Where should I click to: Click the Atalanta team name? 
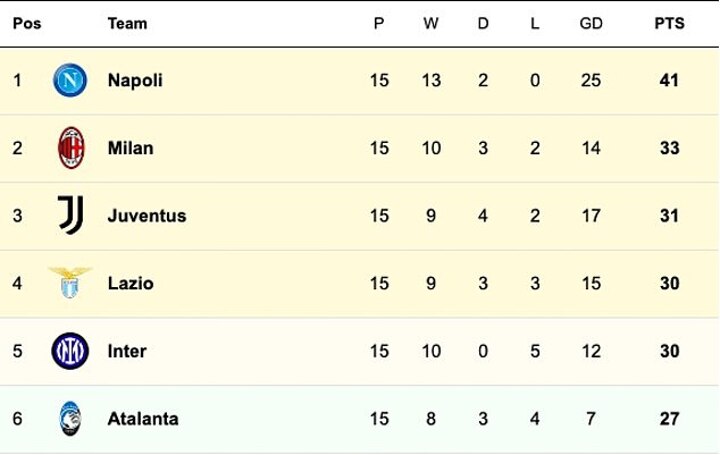[x=143, y=418]
